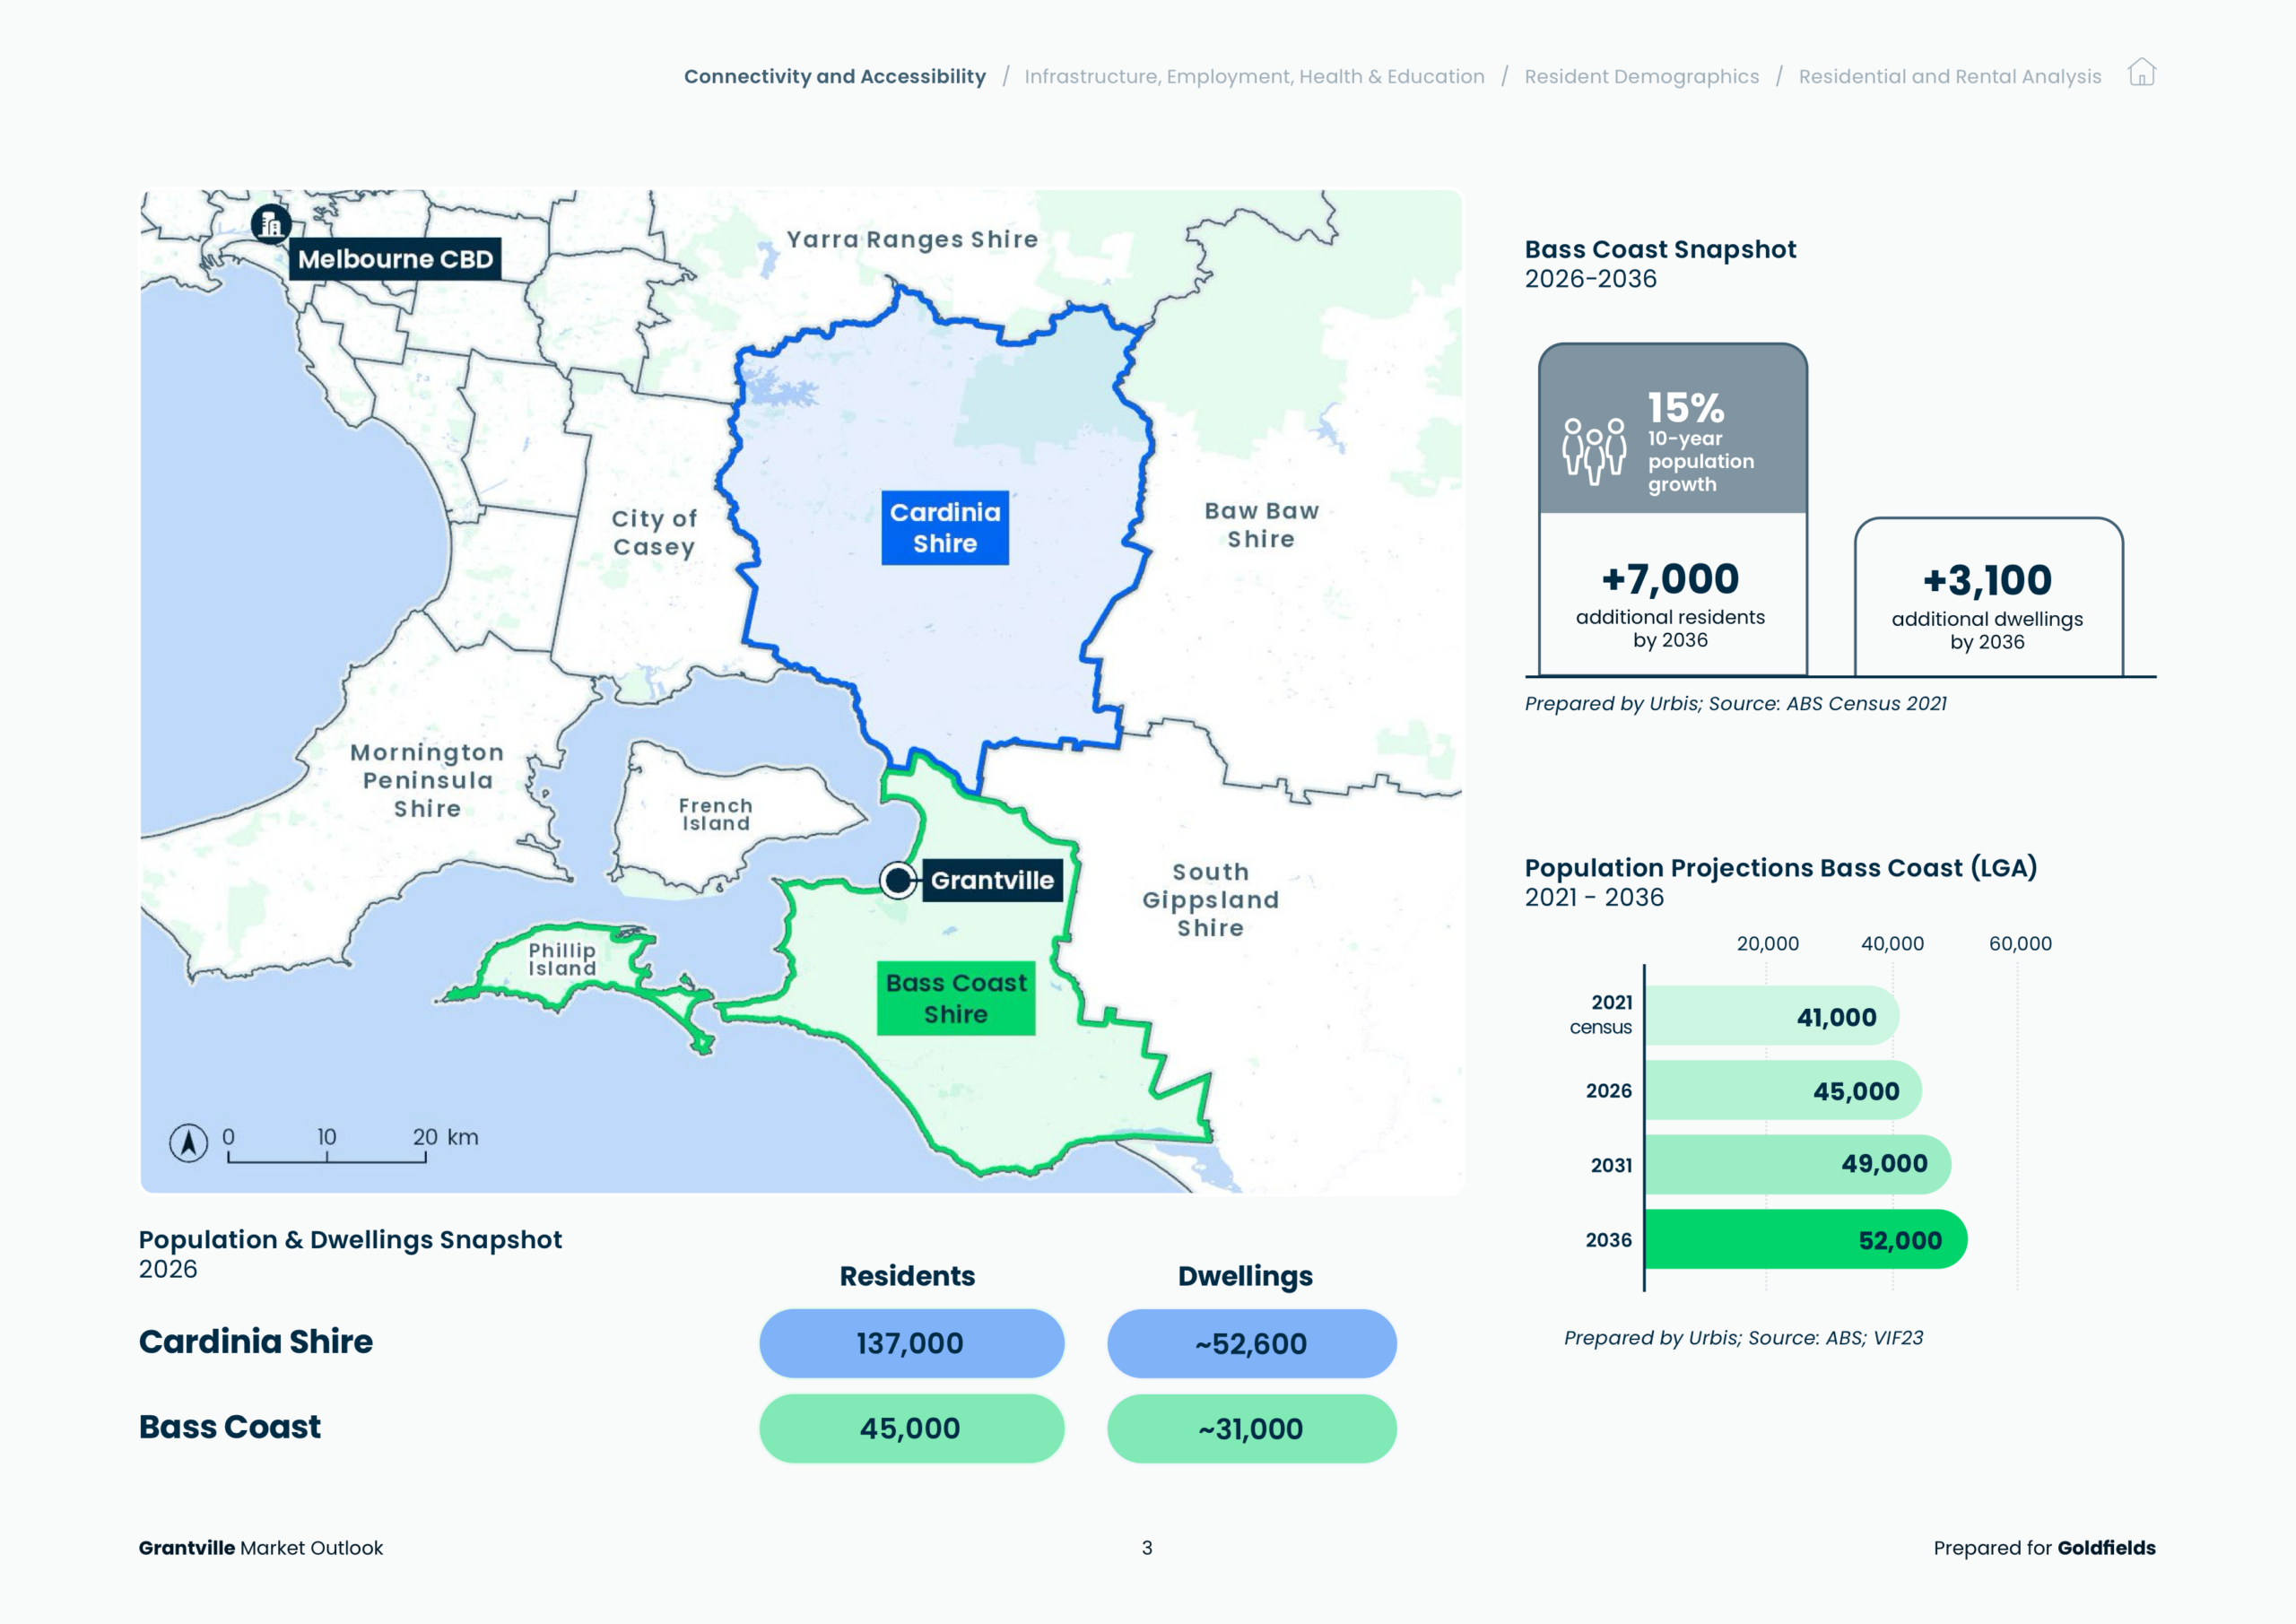
Task: Click the 40,000 axis label
Action: click(1892, 943)
